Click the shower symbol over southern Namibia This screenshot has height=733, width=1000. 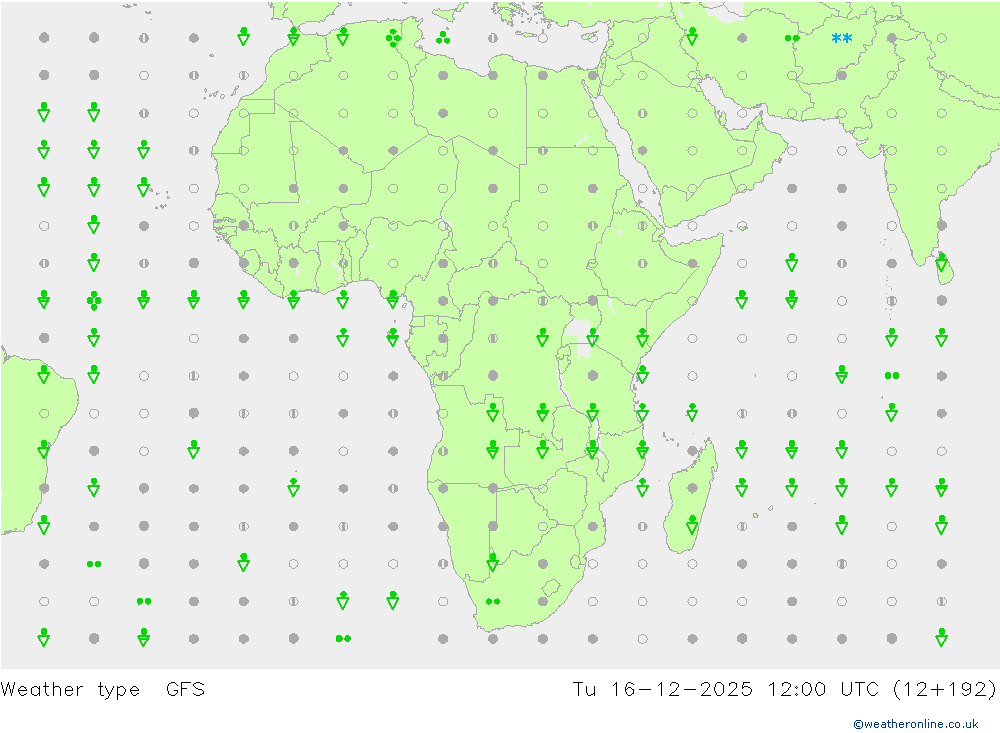pyautogui.click(x=492, y=561)
